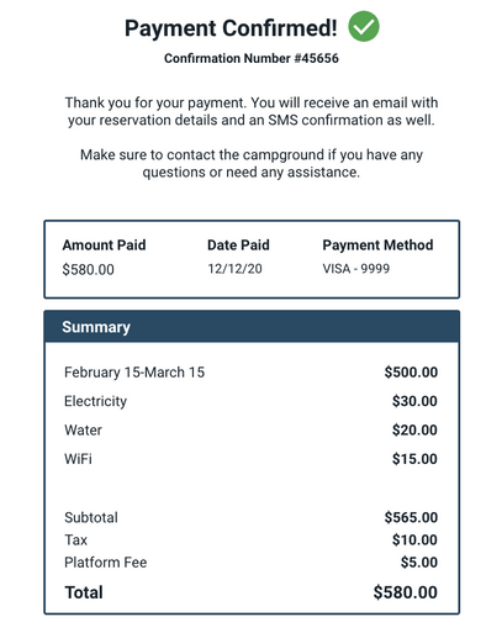The height and width of the screenshot is (634, 504).
Task: Select the VISA - 9999 payment method
Action: pyautogui.click(x=356, y=269)
